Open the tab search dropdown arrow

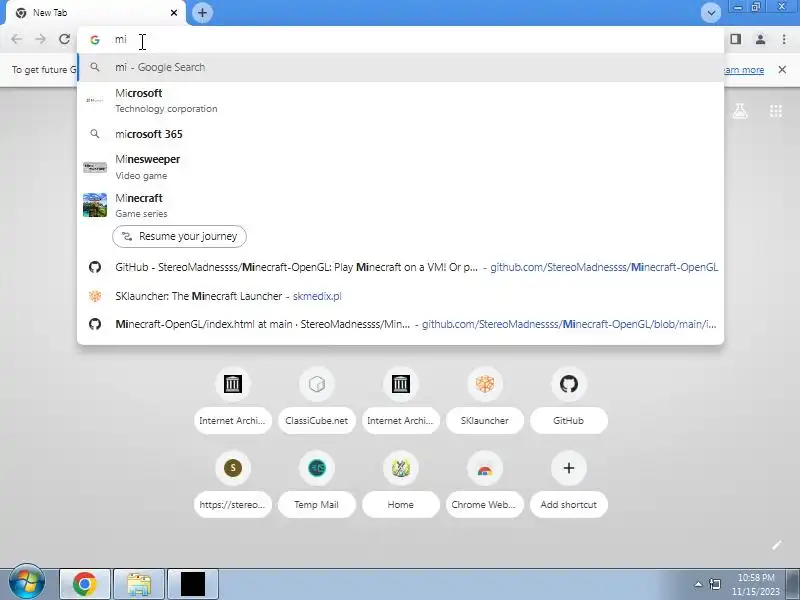(x=711, y=13)
